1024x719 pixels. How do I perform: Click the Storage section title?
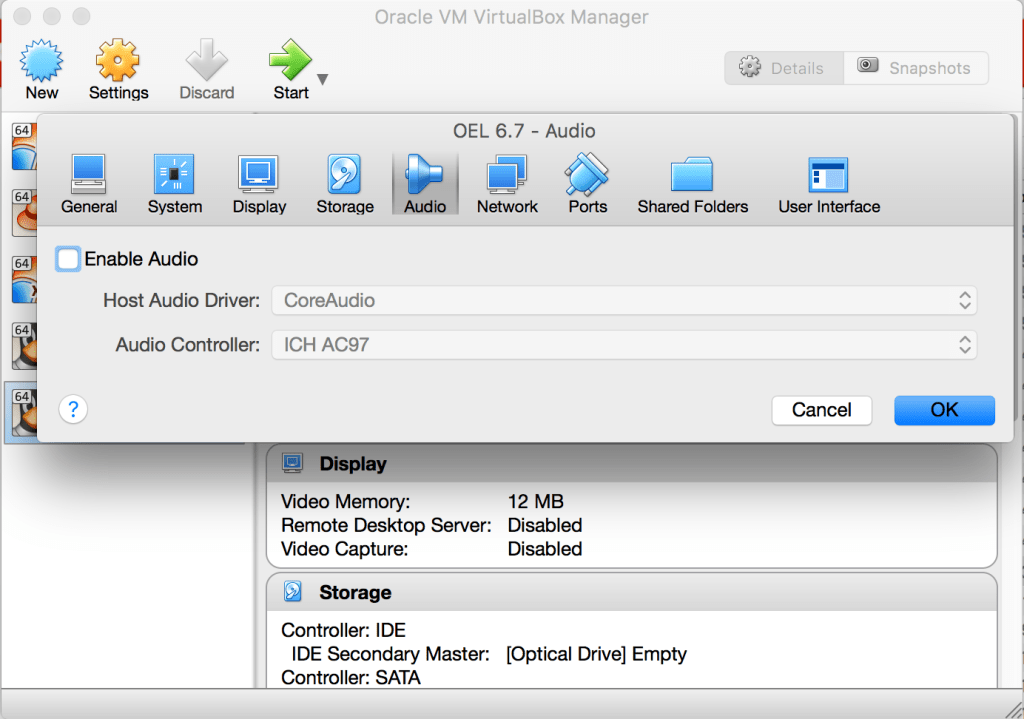355,592
